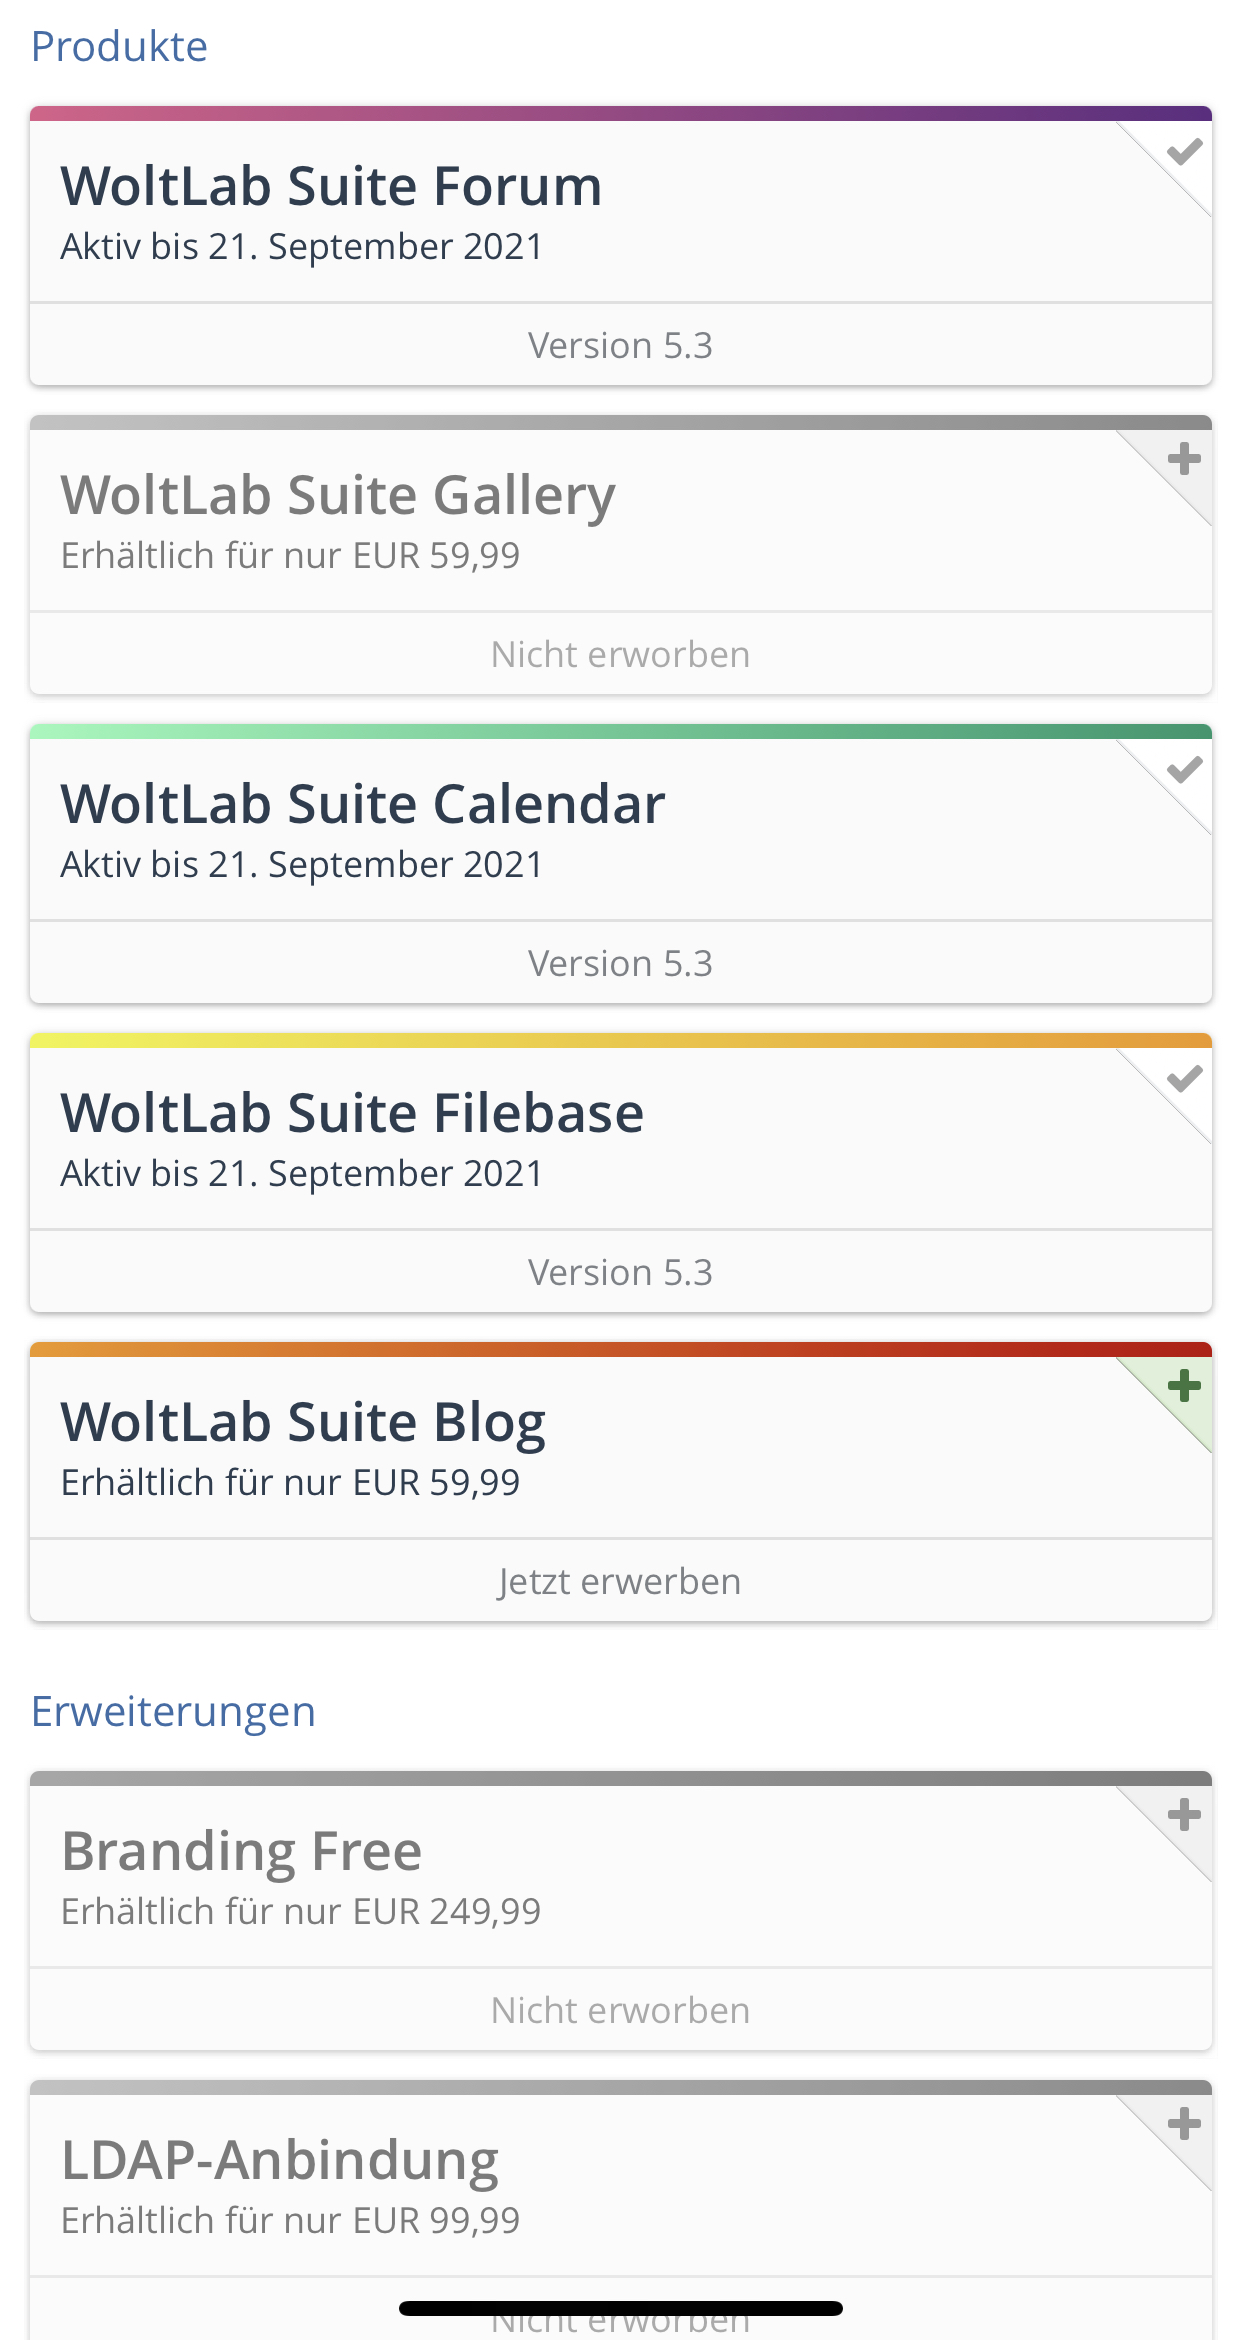1242x2340 pixels.
Task: Open the WoltLab Suite Filebase title
Action: (352, 1113)
